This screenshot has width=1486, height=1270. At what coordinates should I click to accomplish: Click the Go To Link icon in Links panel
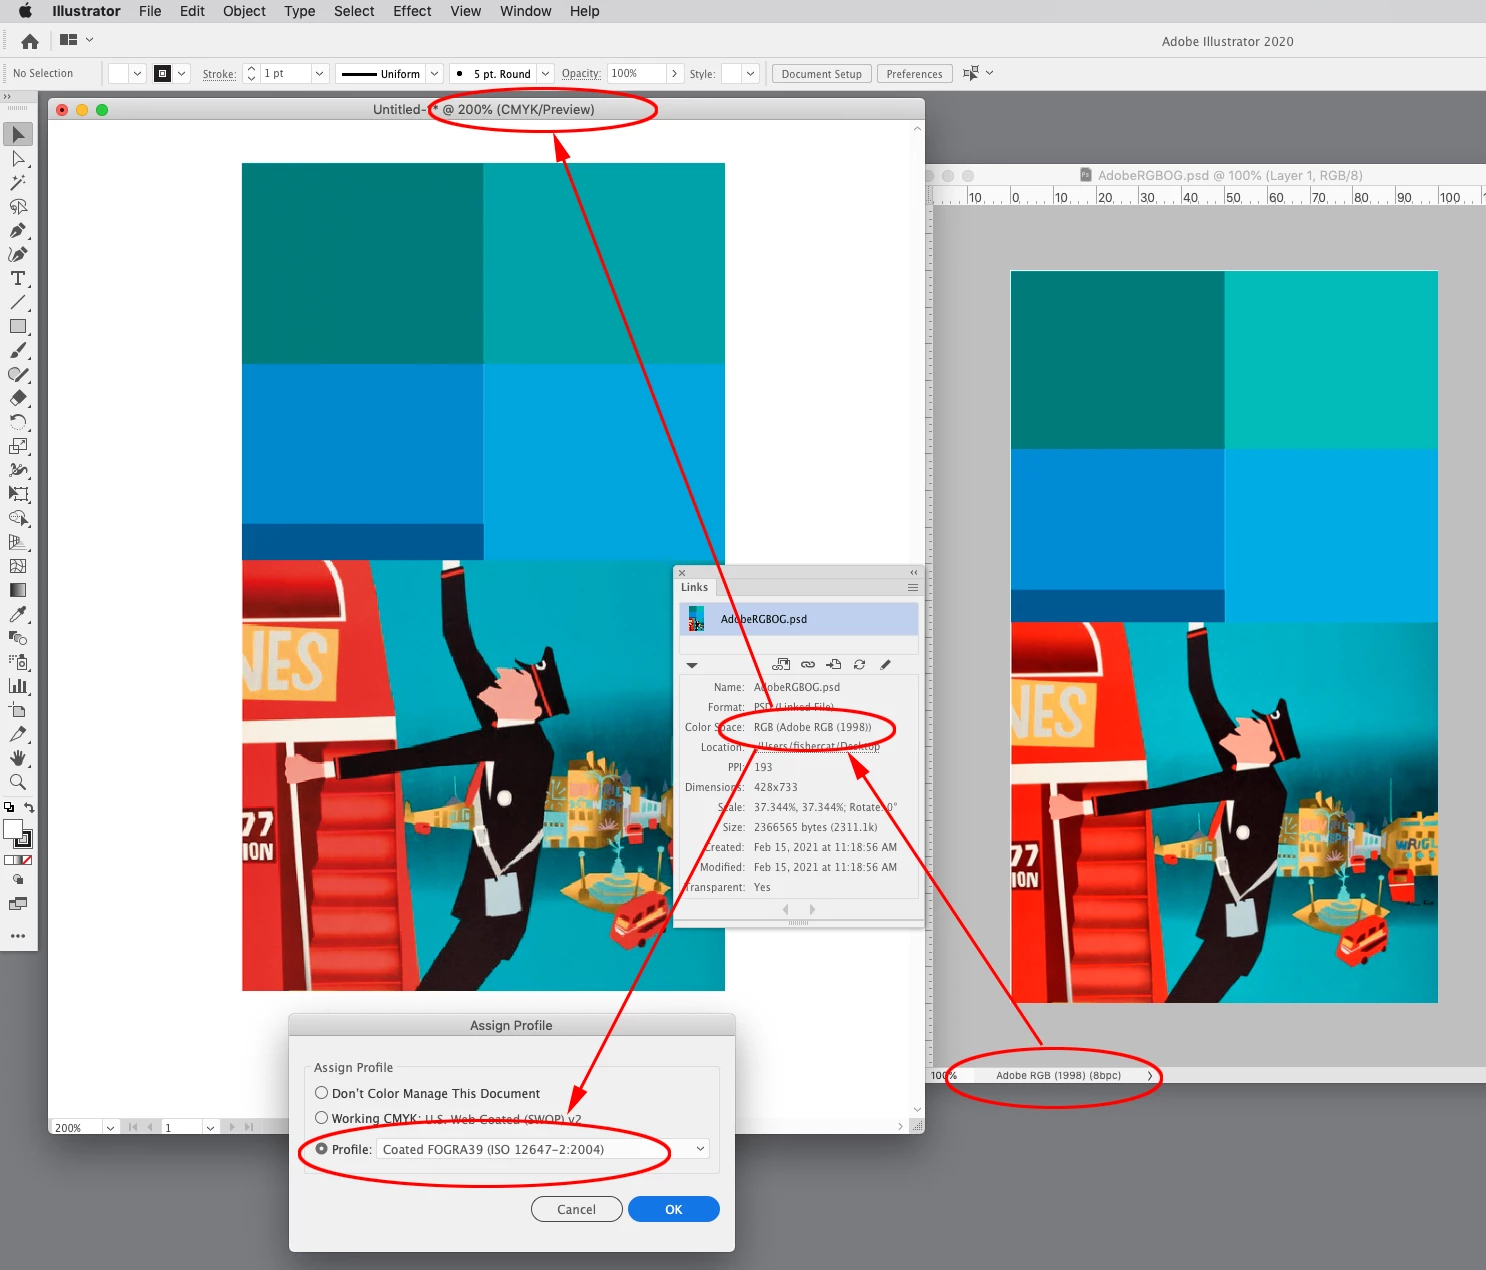tap(833, 664)
